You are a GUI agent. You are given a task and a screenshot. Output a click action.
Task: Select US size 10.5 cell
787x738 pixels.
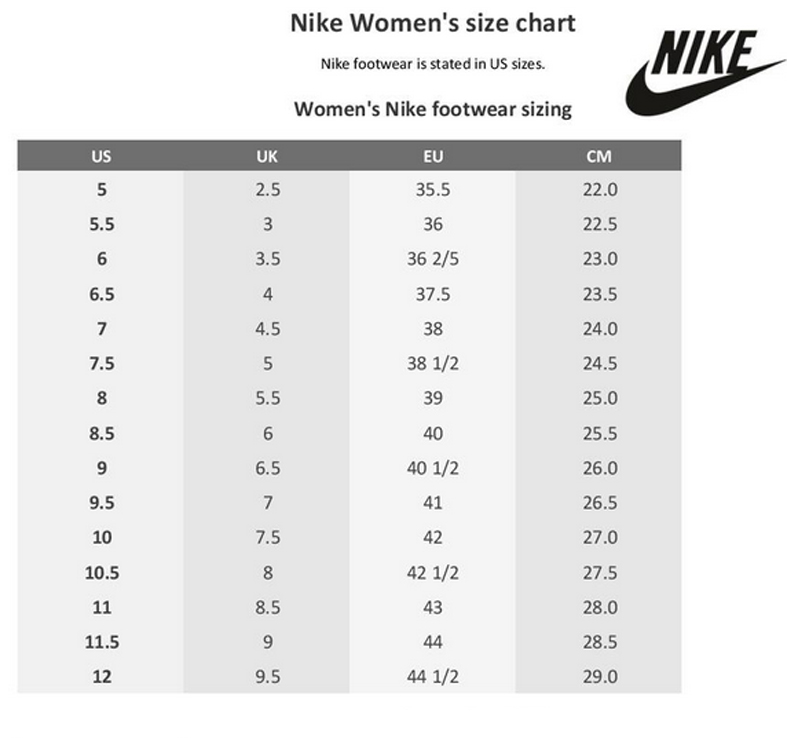pyautogui.click(x=101, y=572)
